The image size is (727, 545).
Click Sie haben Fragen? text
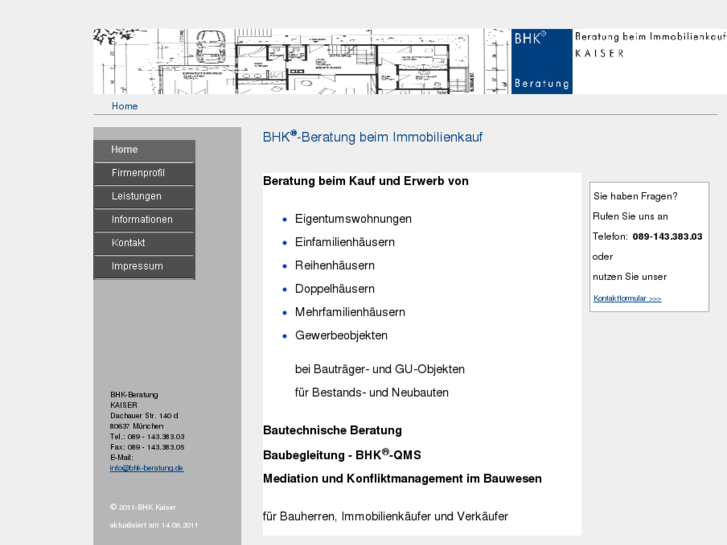[x=635, y=196]
